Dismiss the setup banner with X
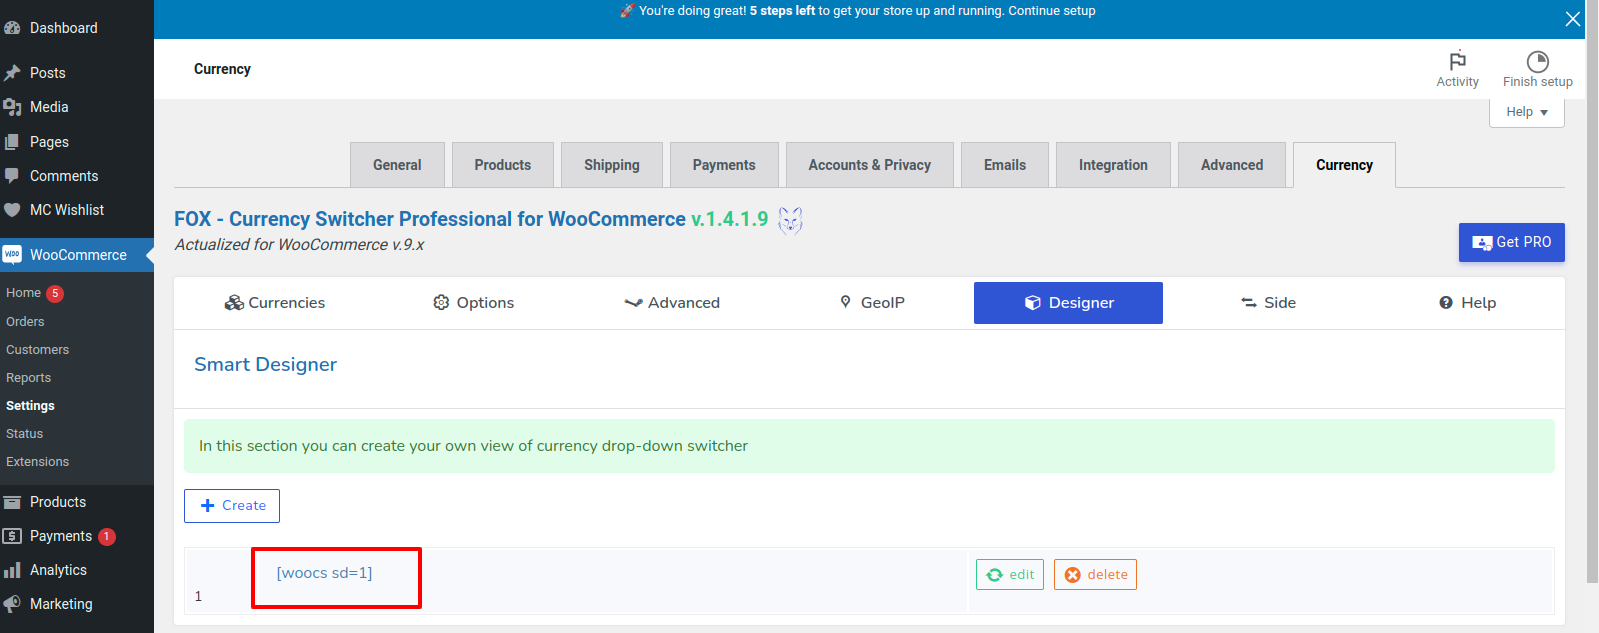1599x633 pixels. pyautogui.click(x=1572, y=19)
